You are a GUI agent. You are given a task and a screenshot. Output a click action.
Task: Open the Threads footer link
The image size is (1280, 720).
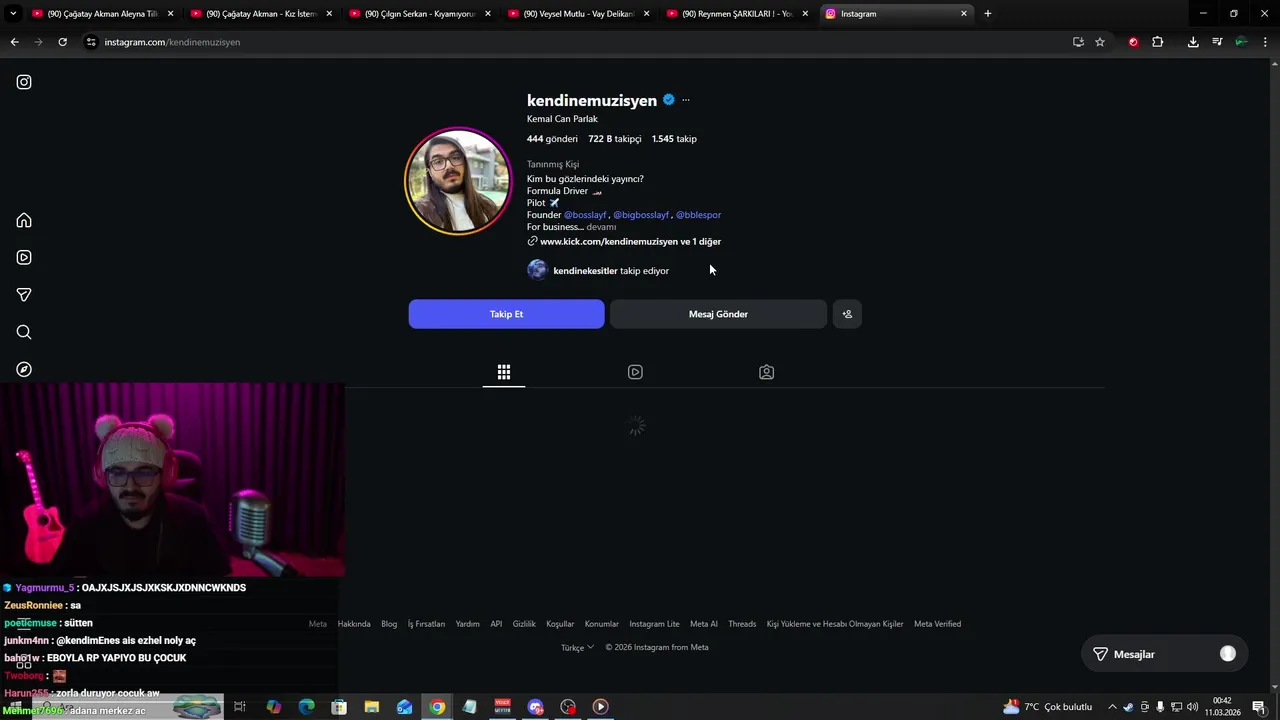[742, 624]
